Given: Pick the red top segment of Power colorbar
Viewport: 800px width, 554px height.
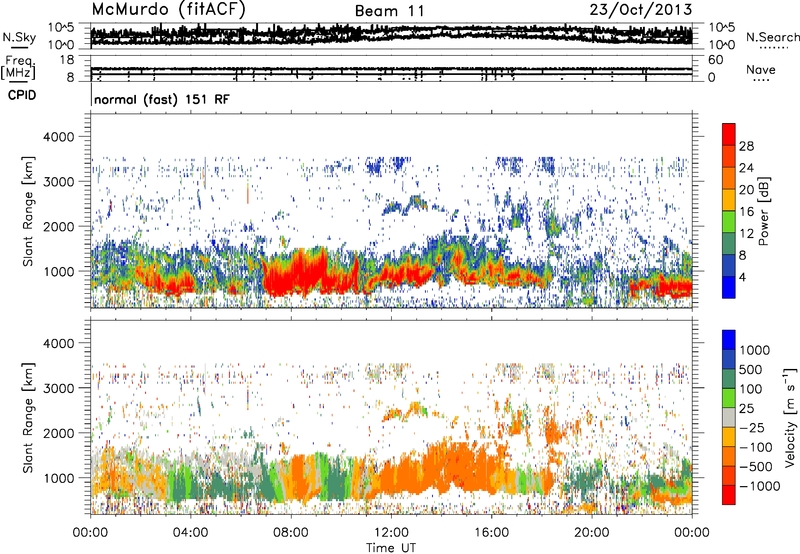Looking at the screenshot, I should point(729,135).
